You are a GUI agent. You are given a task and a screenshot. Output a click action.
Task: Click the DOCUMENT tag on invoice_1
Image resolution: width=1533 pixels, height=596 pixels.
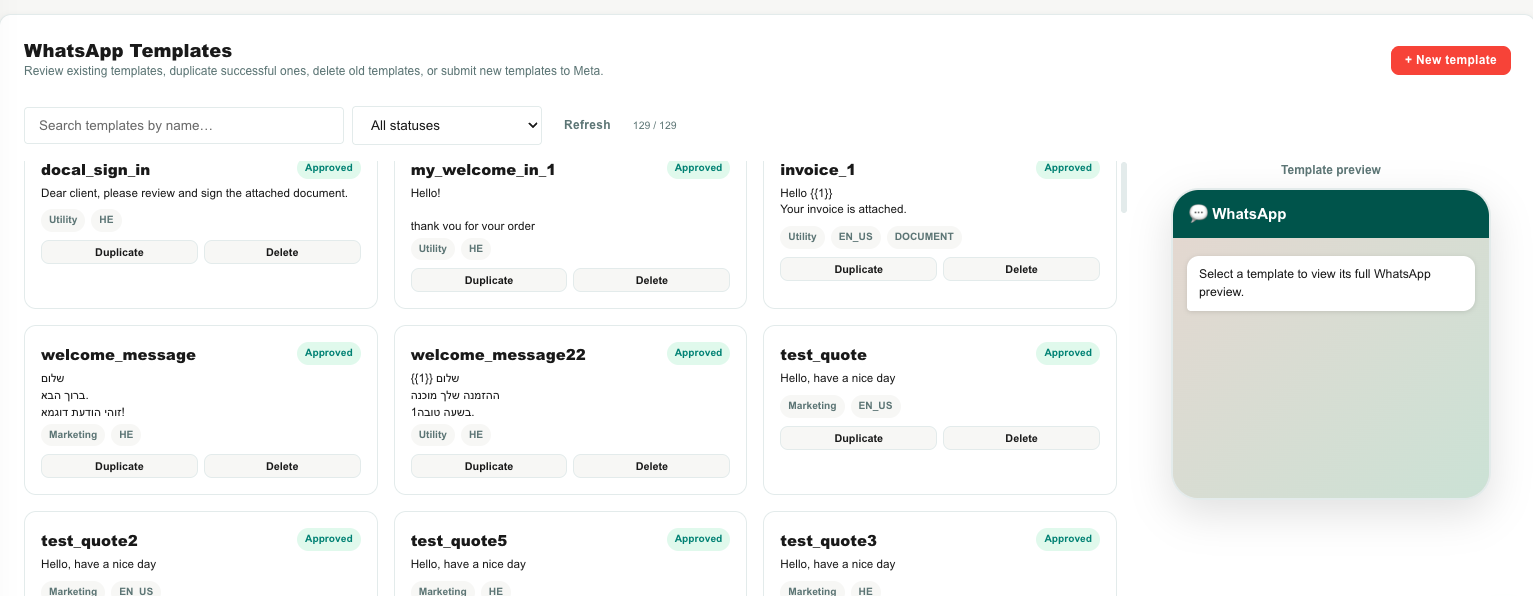coord(924,237)
